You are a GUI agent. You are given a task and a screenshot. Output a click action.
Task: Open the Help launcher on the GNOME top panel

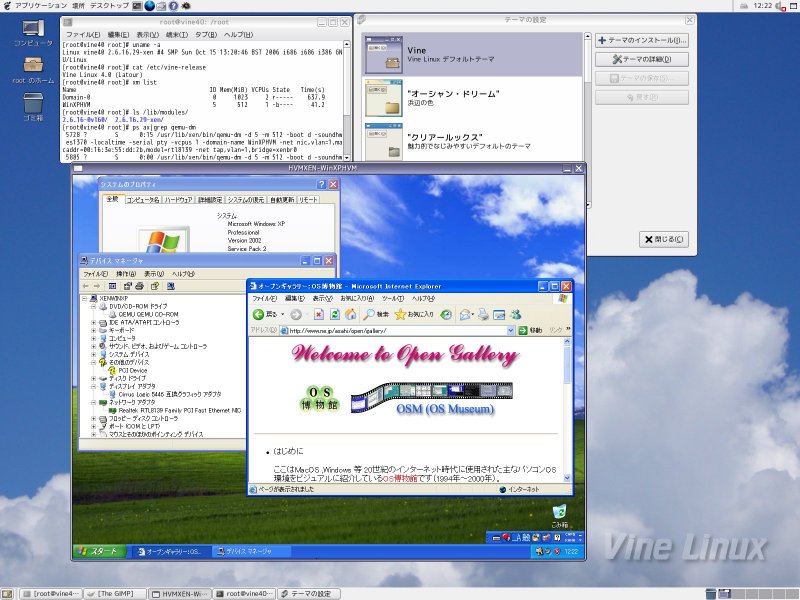point(173,6)
